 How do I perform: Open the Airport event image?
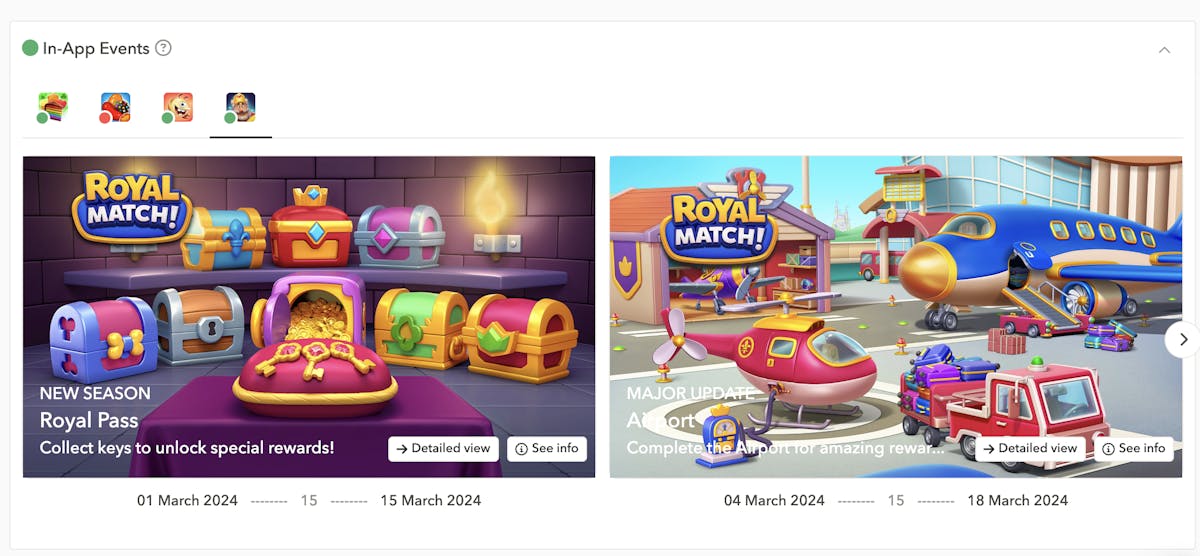[896, 316]
